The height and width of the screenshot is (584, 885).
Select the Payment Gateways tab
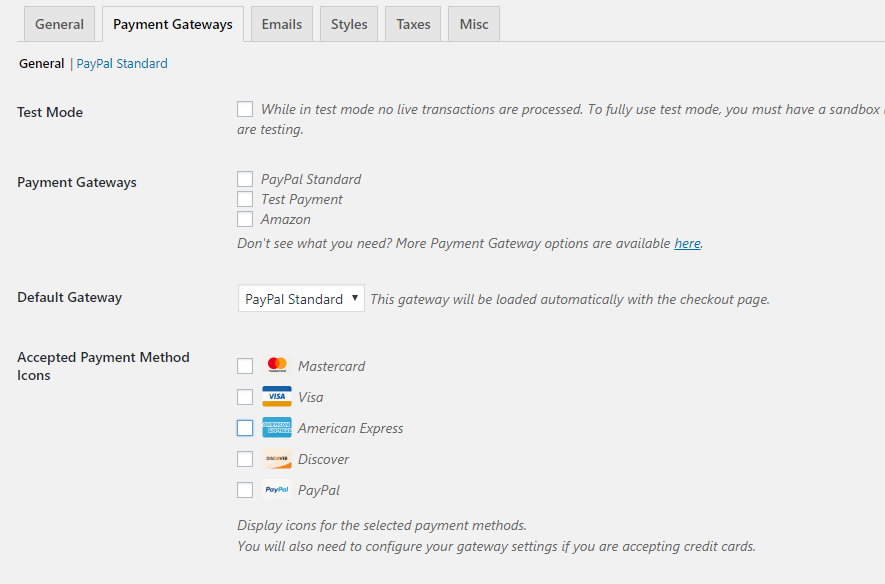(173, 24)
